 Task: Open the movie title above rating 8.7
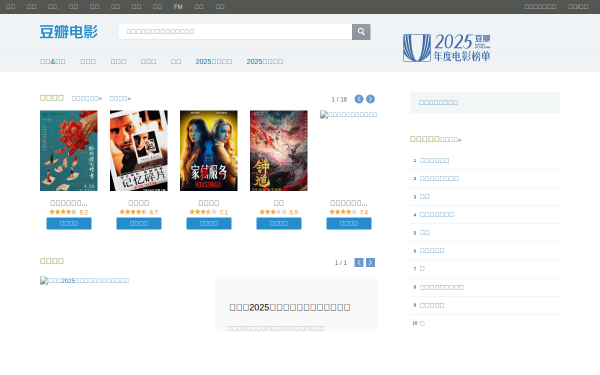[x=139, y=203]
